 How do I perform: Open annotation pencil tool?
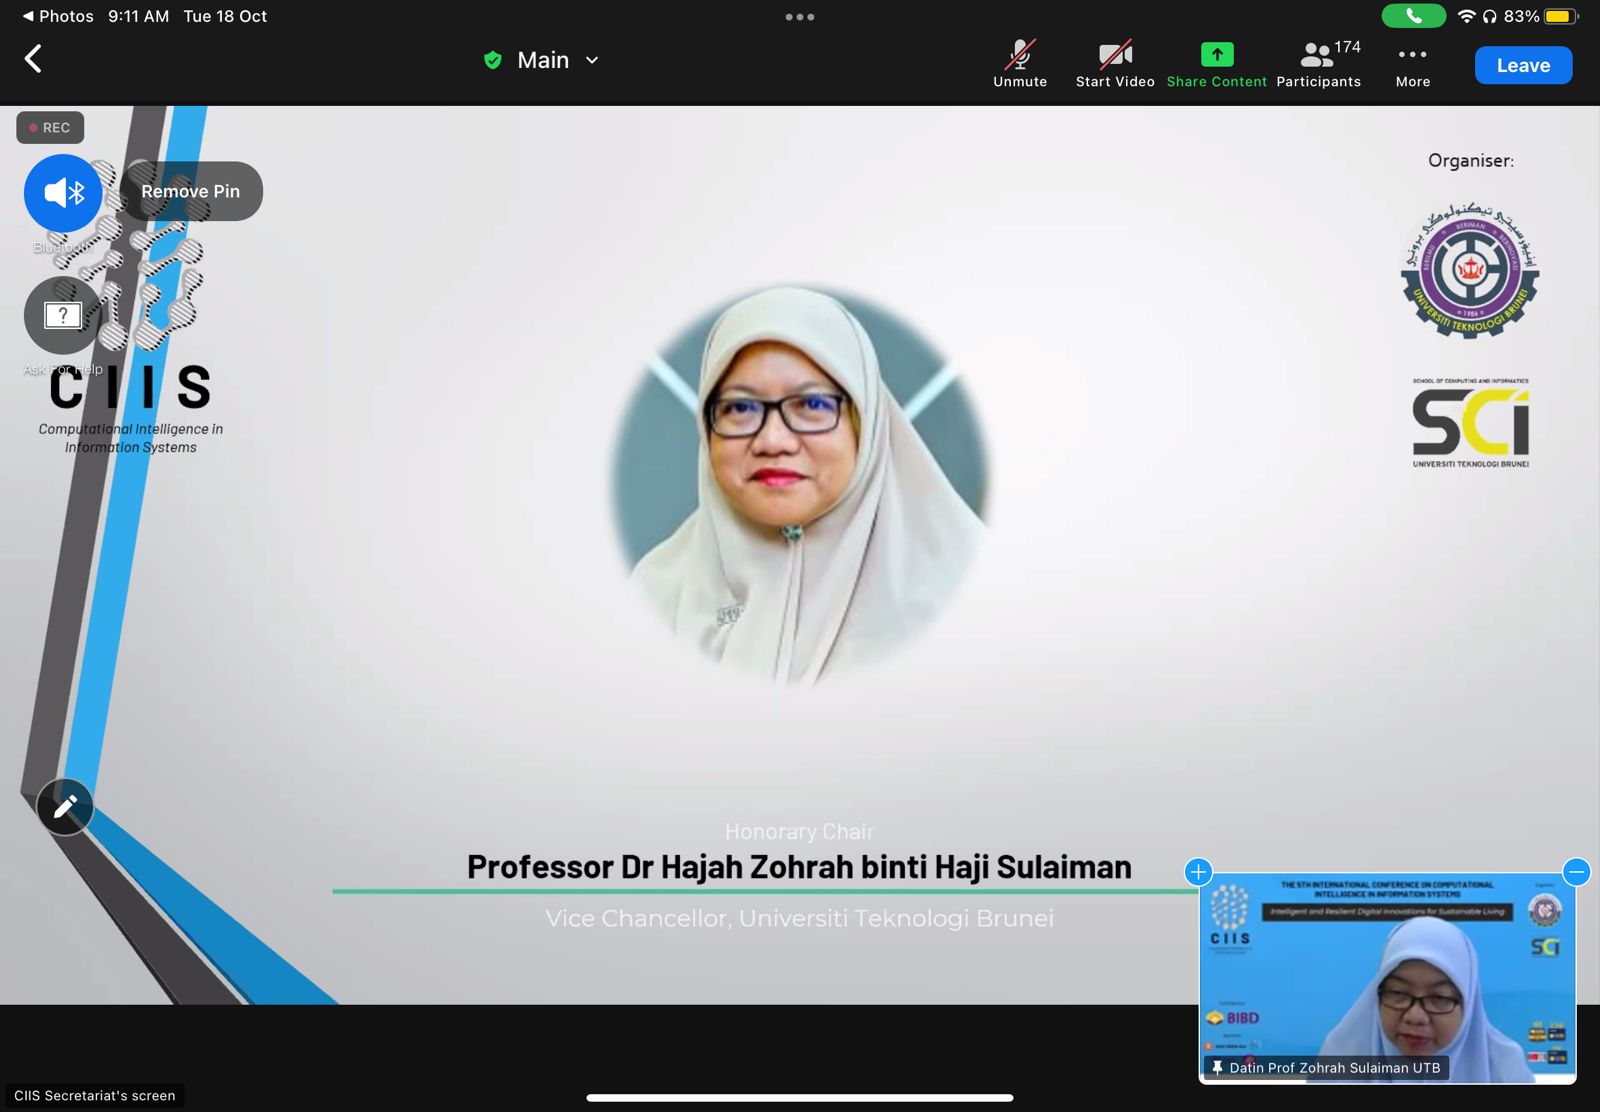click(65, 806)
